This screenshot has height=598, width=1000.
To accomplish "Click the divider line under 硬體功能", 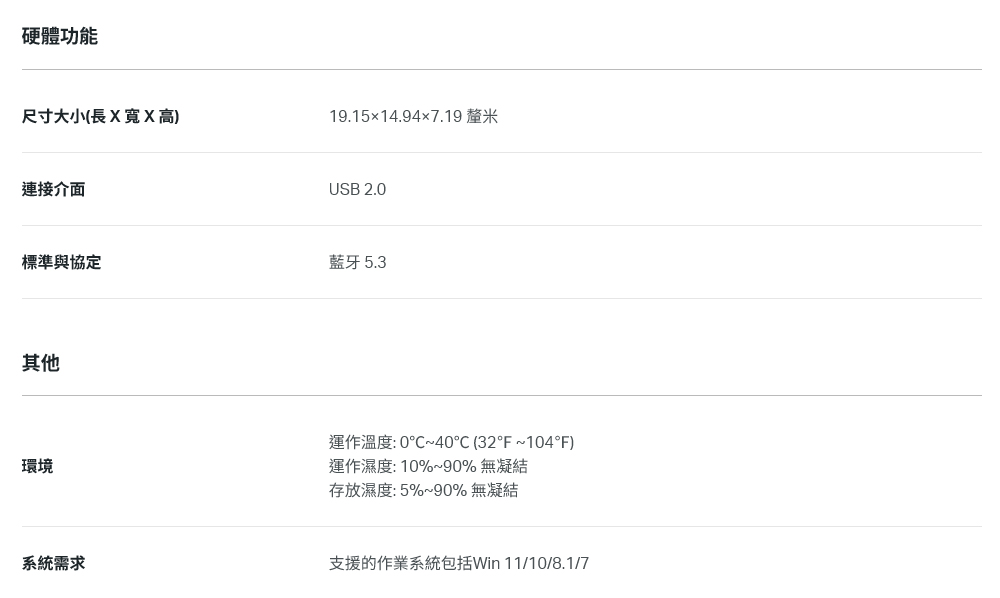I will pyautogui.click(x=502, y=69).
